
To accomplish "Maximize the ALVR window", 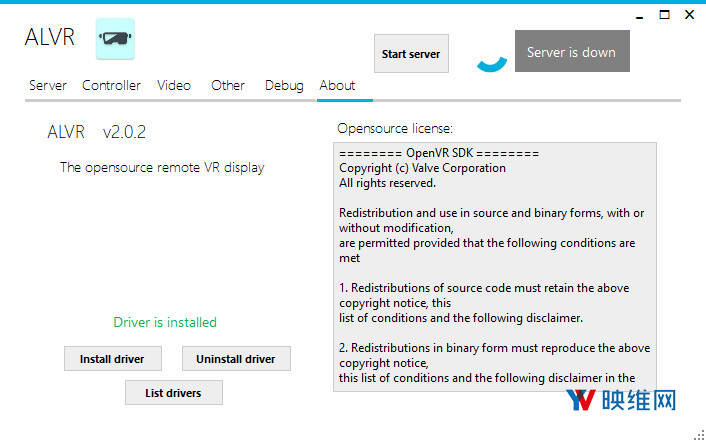I will [665, 15].
